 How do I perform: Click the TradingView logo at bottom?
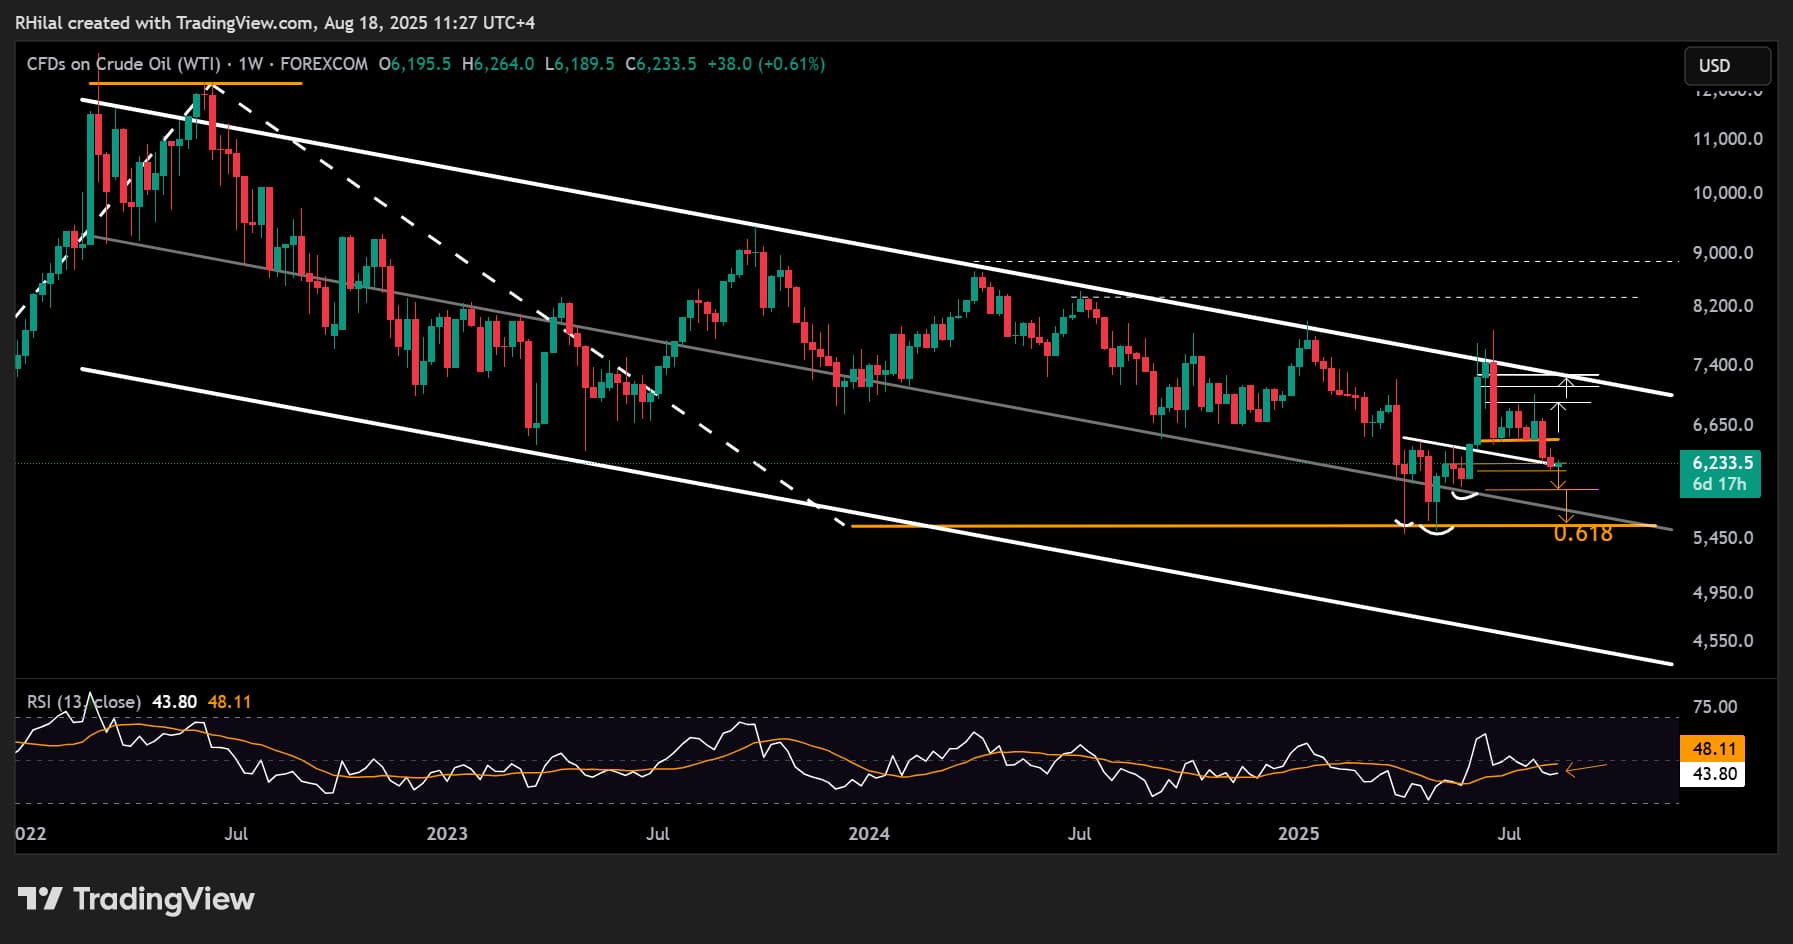[137, 899]
